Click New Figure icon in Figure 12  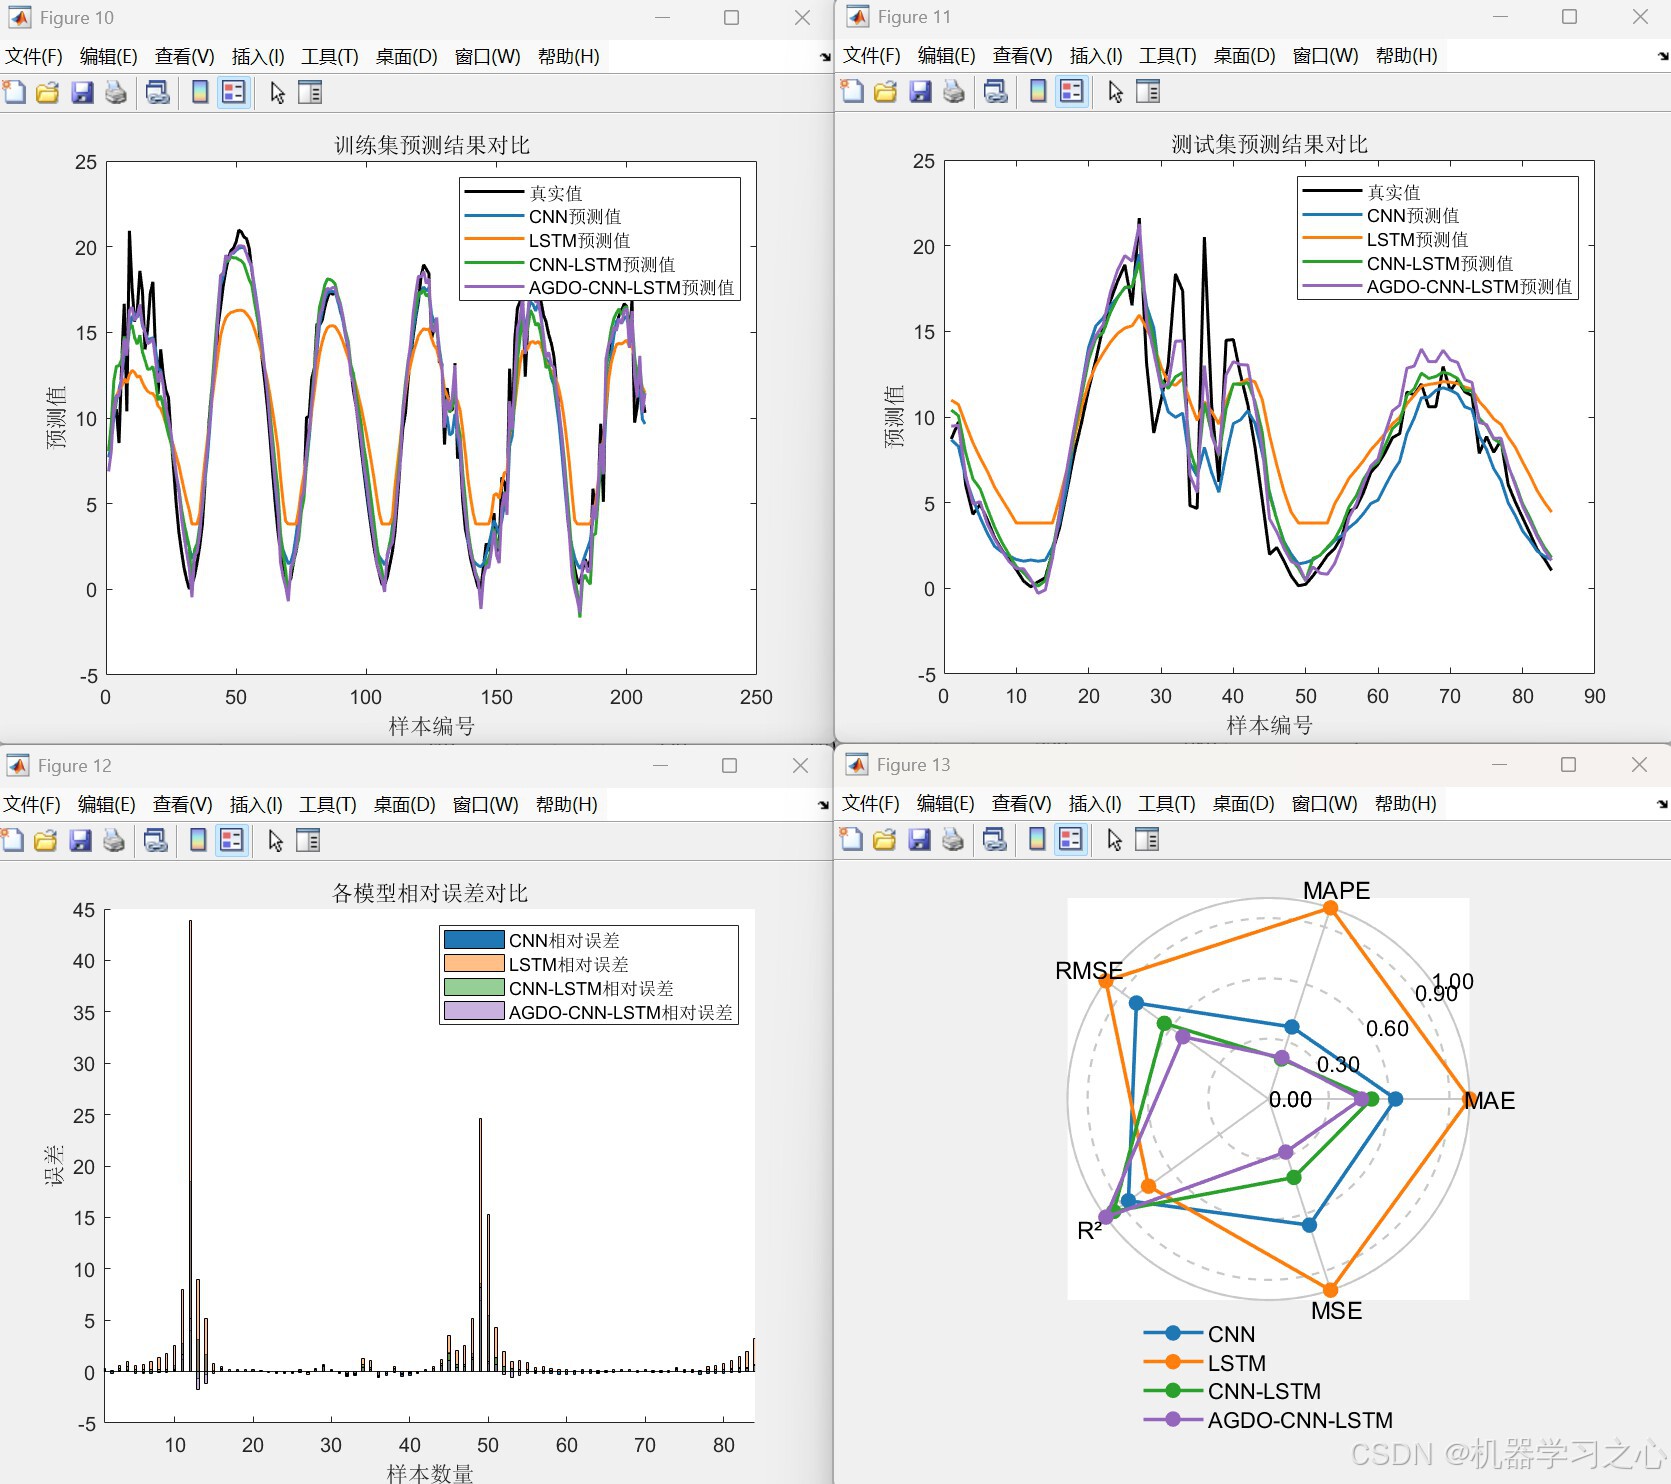click(x=12, y=841)
